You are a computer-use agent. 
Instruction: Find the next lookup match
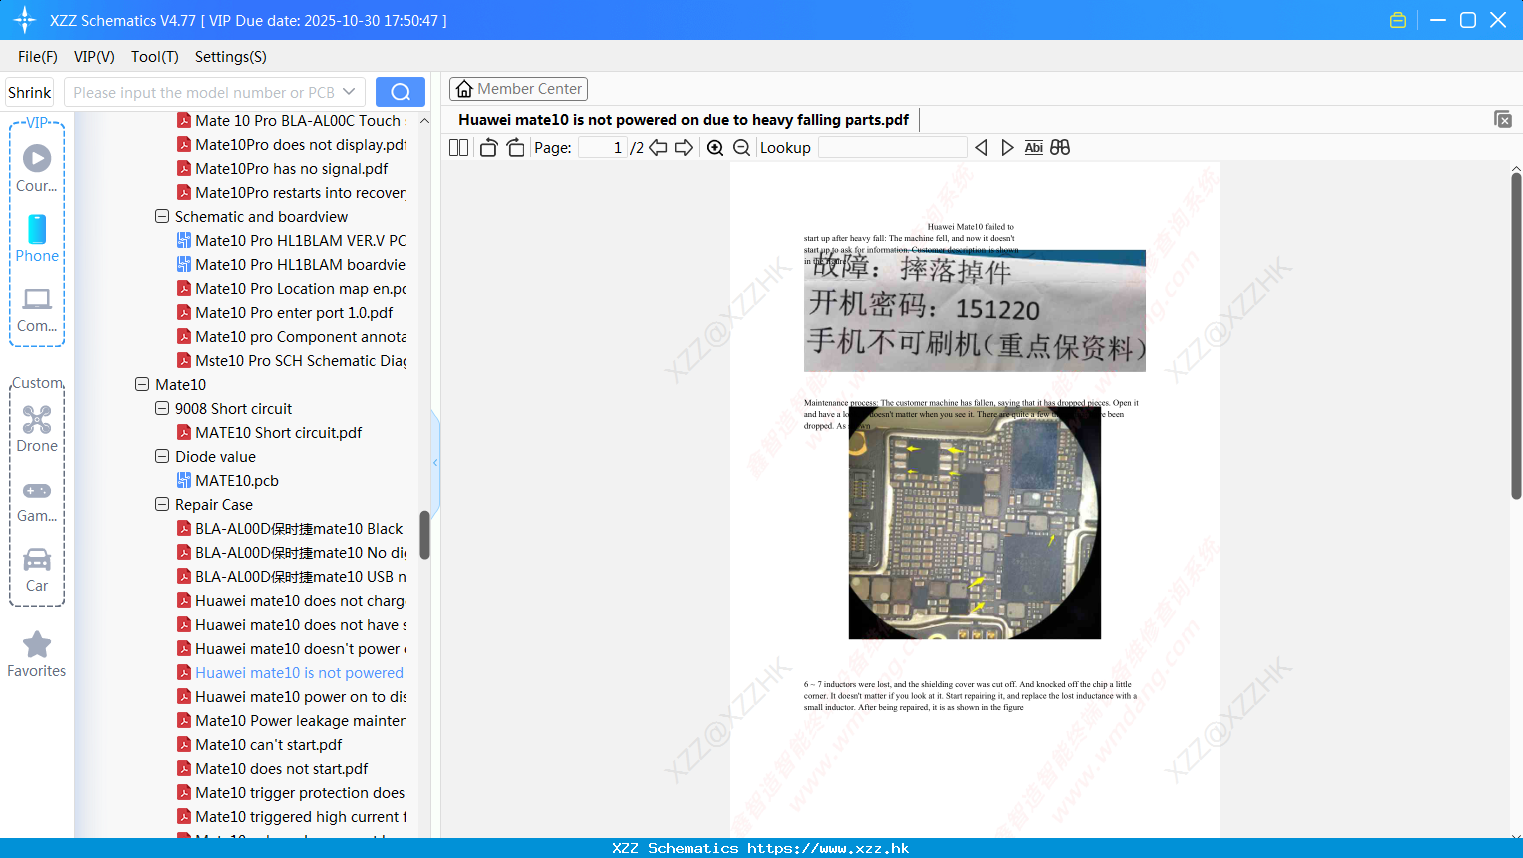[1007, 147]
